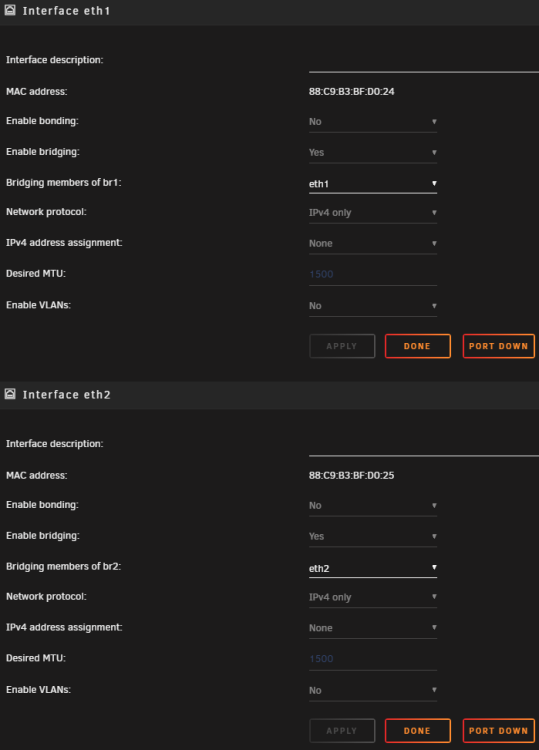539x750 pixels.
Task: Open eth2 Enable bridging dropdown
Action: 373,536
